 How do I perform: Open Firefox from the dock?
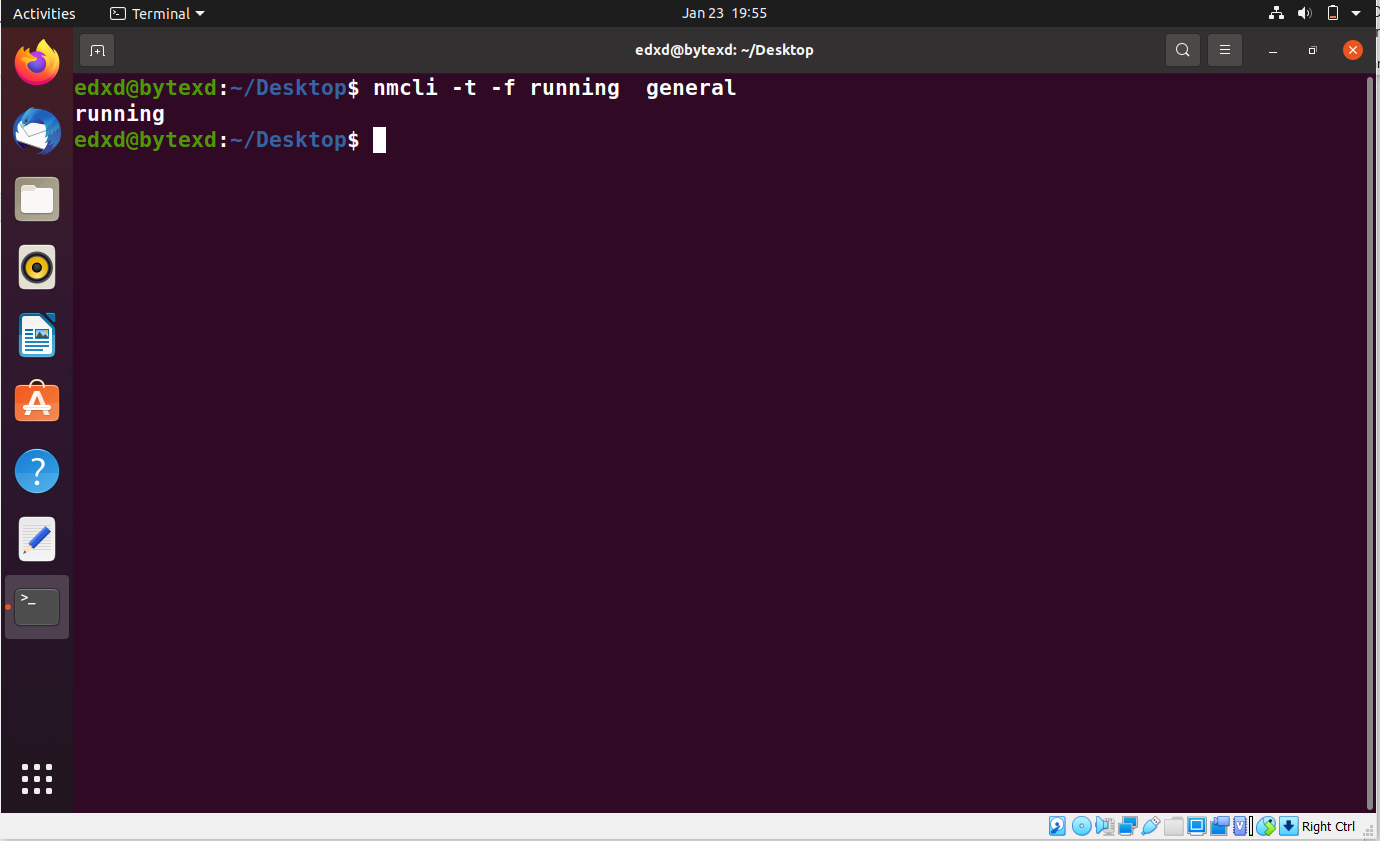pos(37,63)
